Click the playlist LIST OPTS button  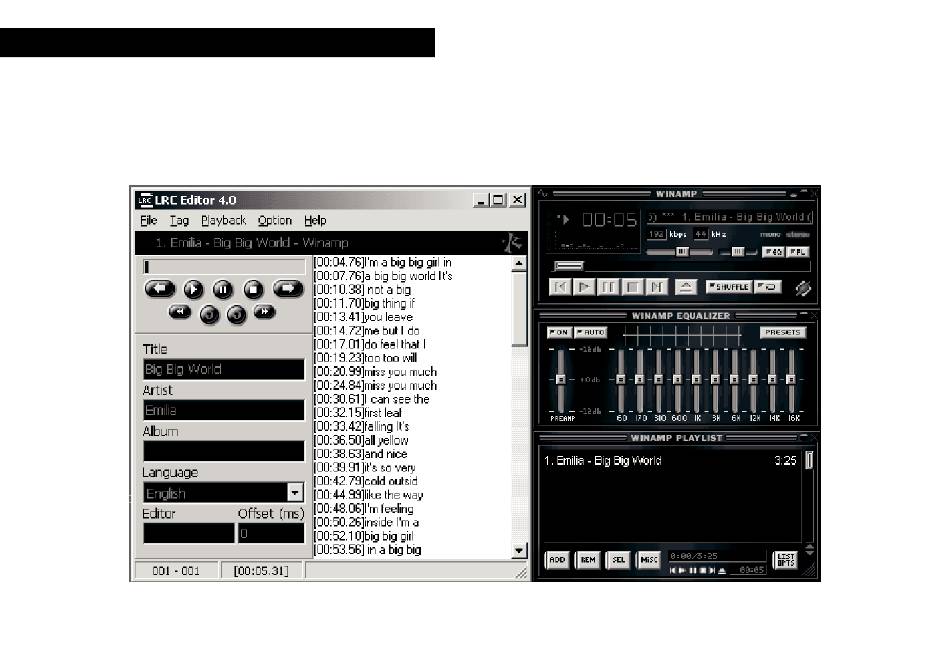(x=786, y=560)
